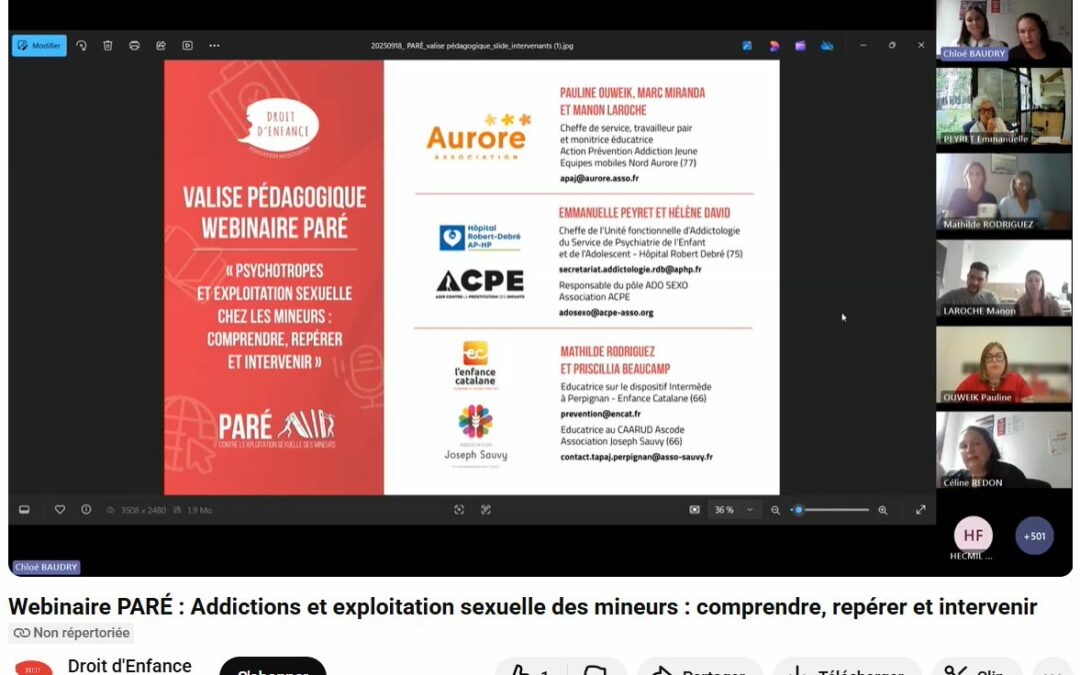Start slideshow from the Photos toolbar
This screenshot has width=1080, height=675.
click(187, 45)
